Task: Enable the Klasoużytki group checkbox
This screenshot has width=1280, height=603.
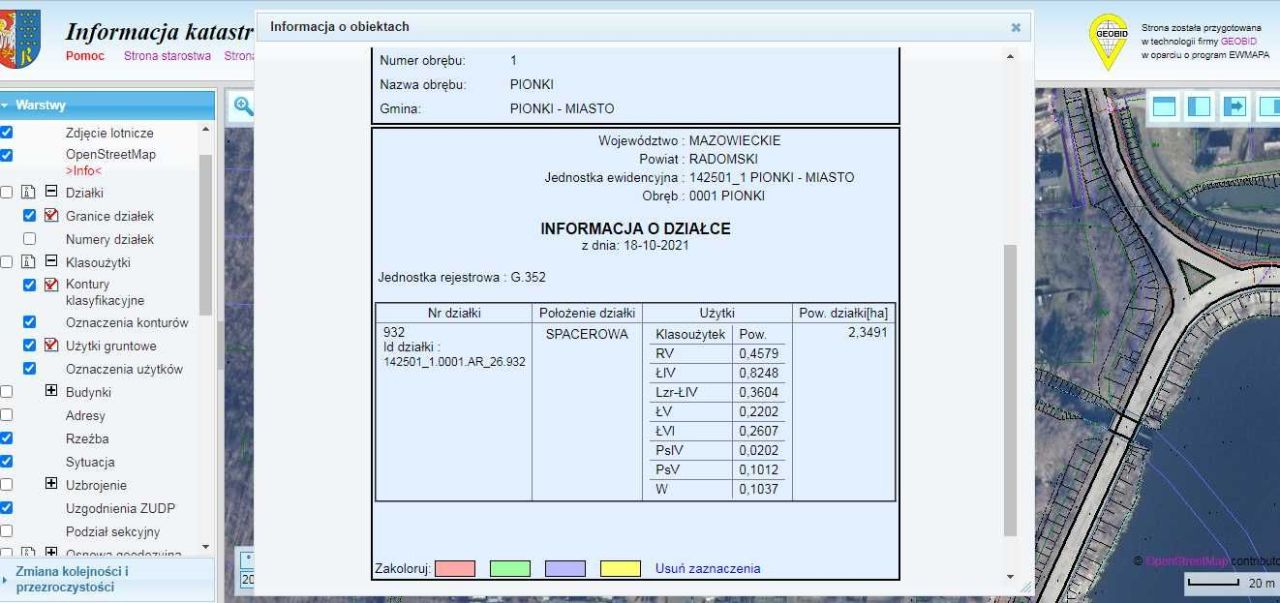Action: (6, 263)
